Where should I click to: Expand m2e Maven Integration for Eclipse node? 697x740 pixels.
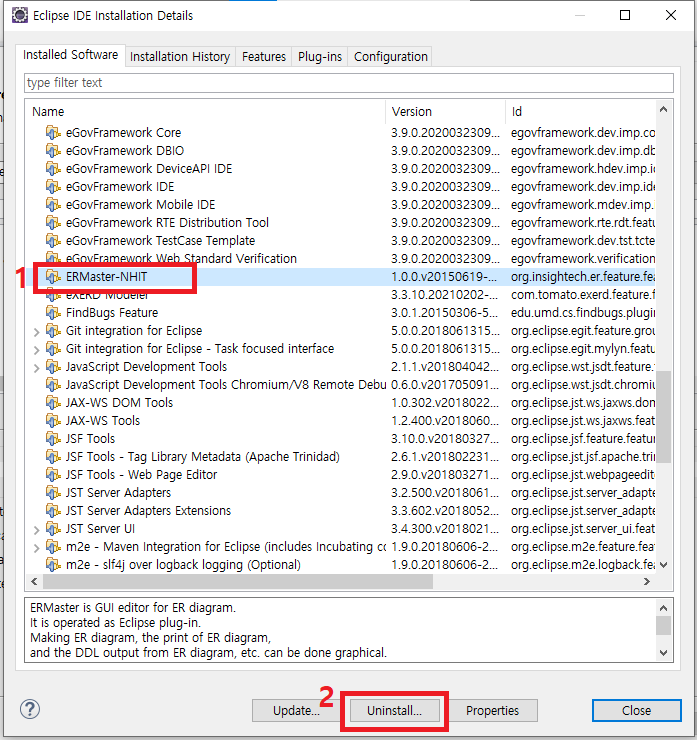point(36,548)
